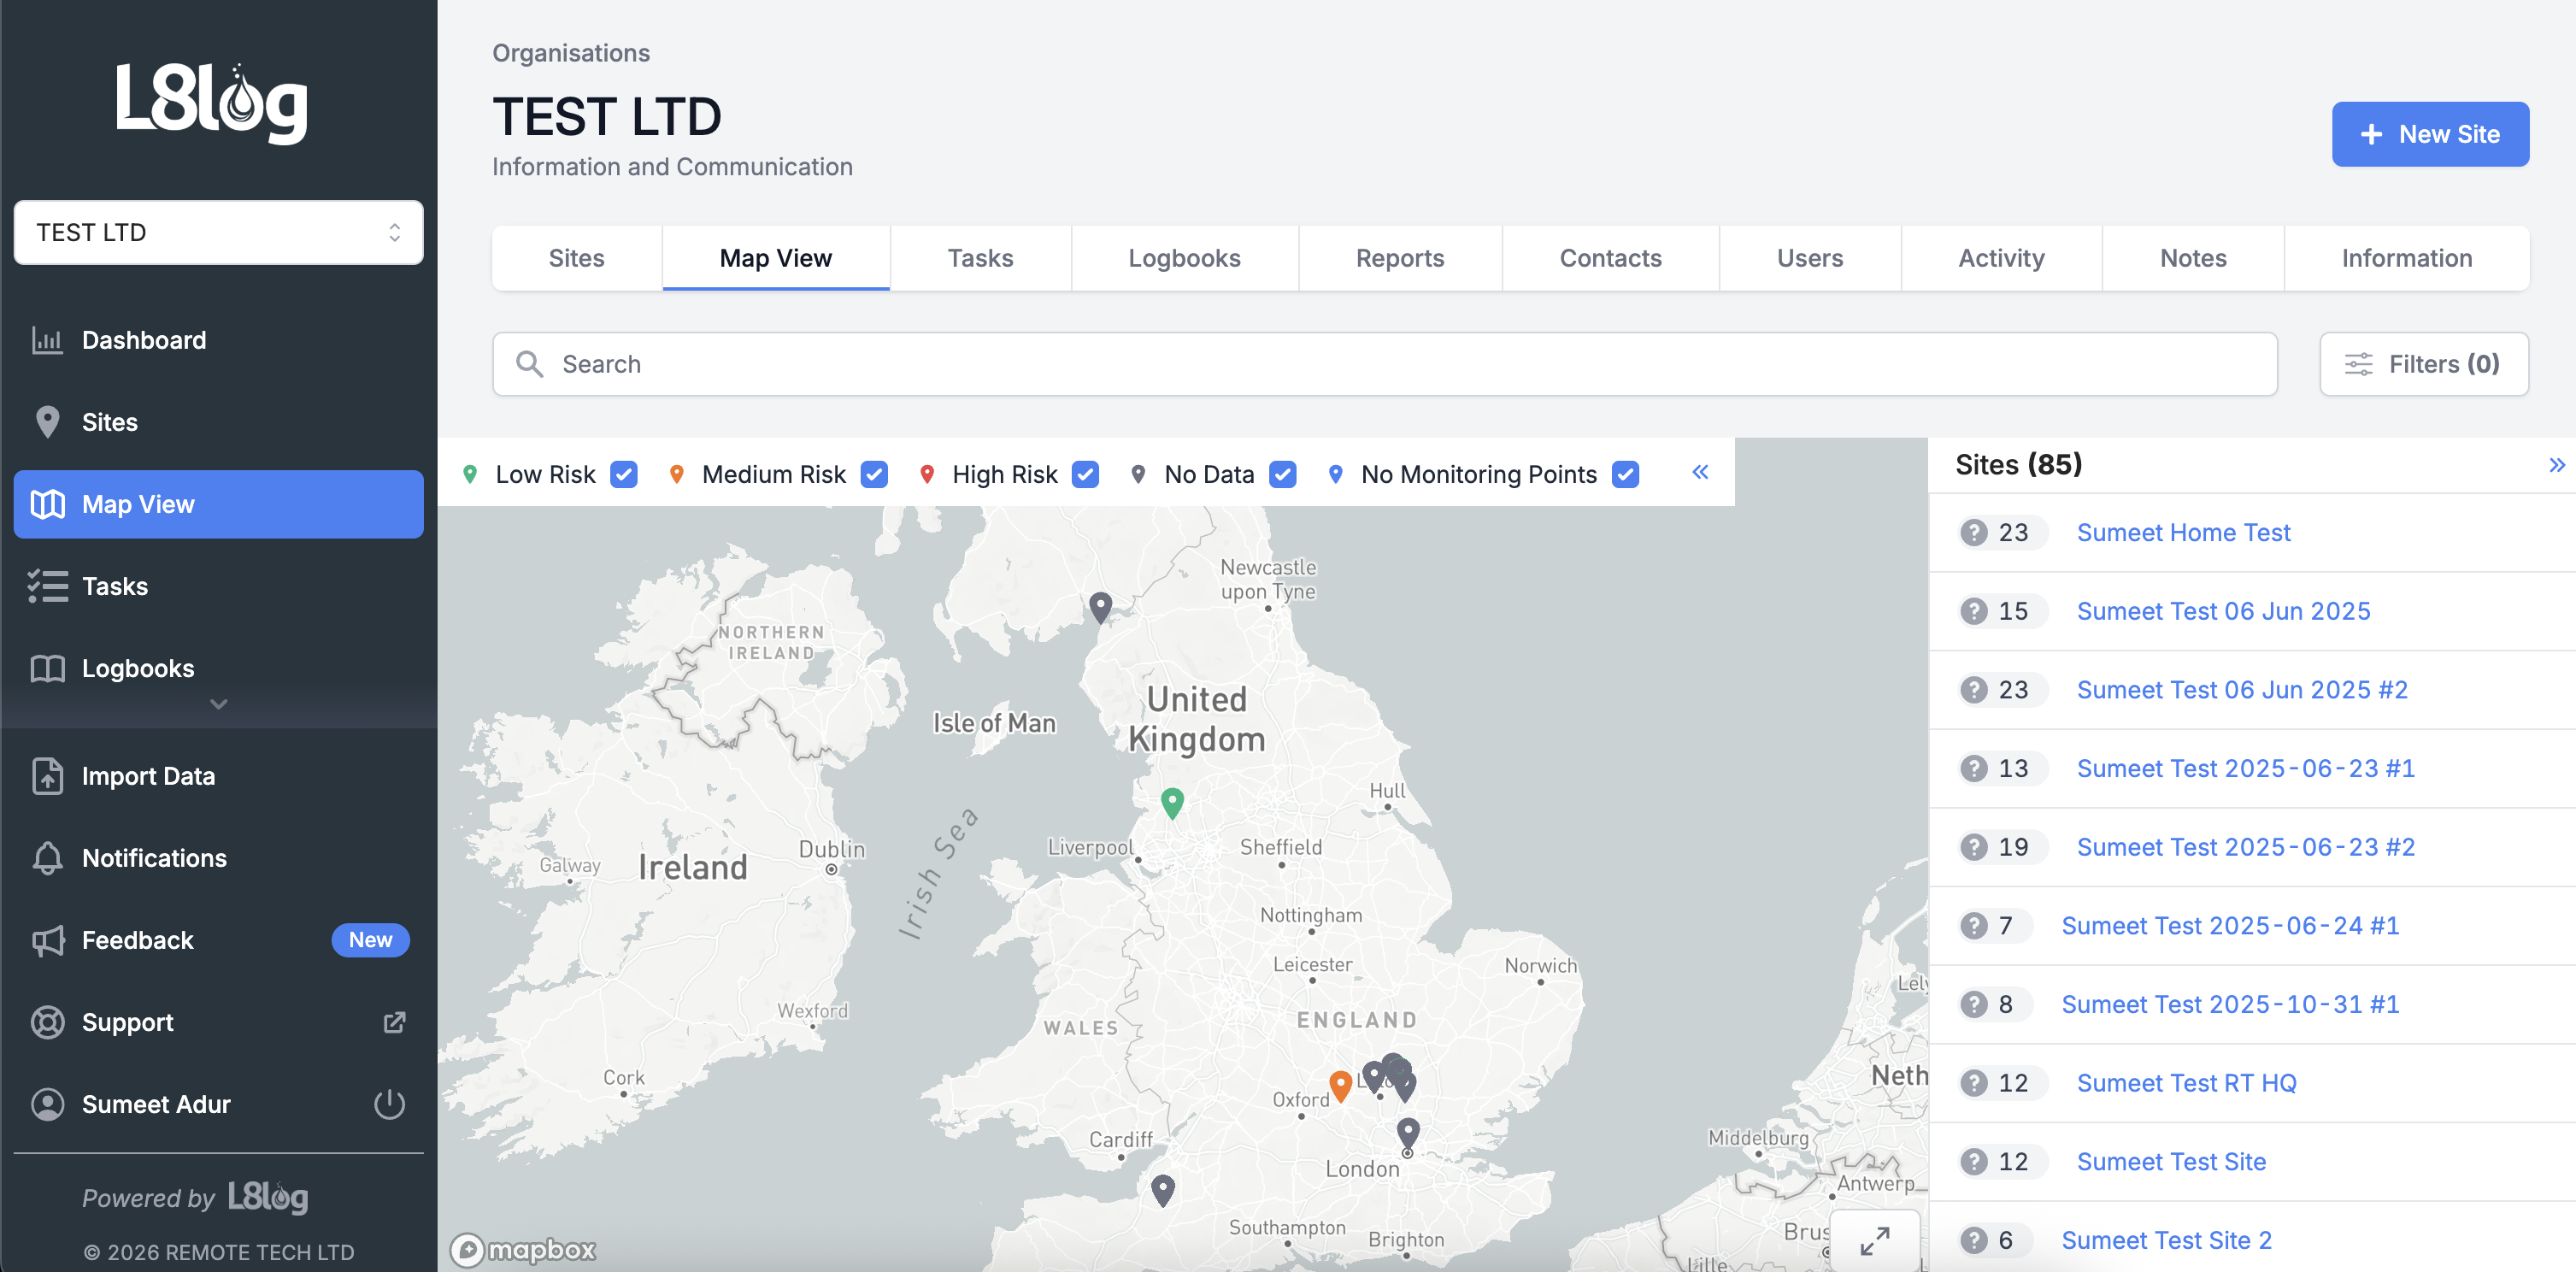Click into the Search input field
Viewport: 2576px width, 1272px height.
click(x=1384, y=364)
